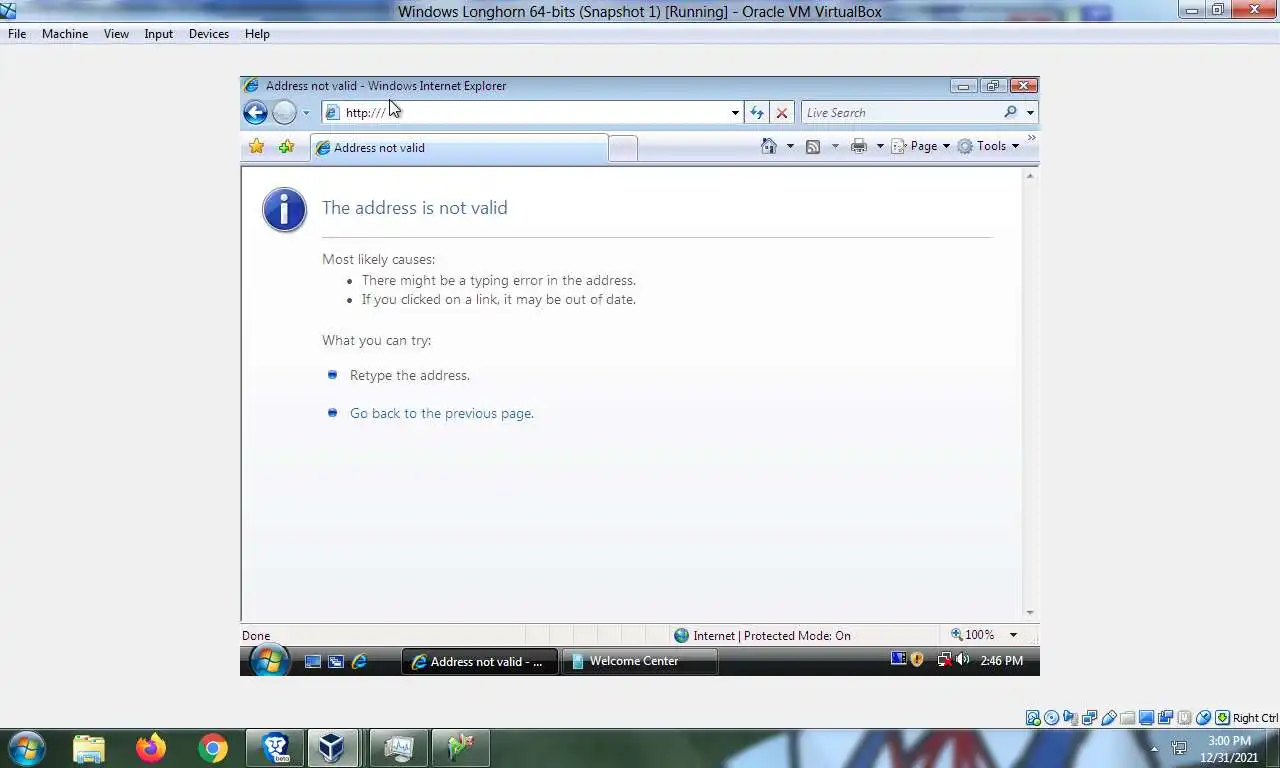Expand the Home button dropdown arrow
1280x768 pixels.
pos(790,146)
